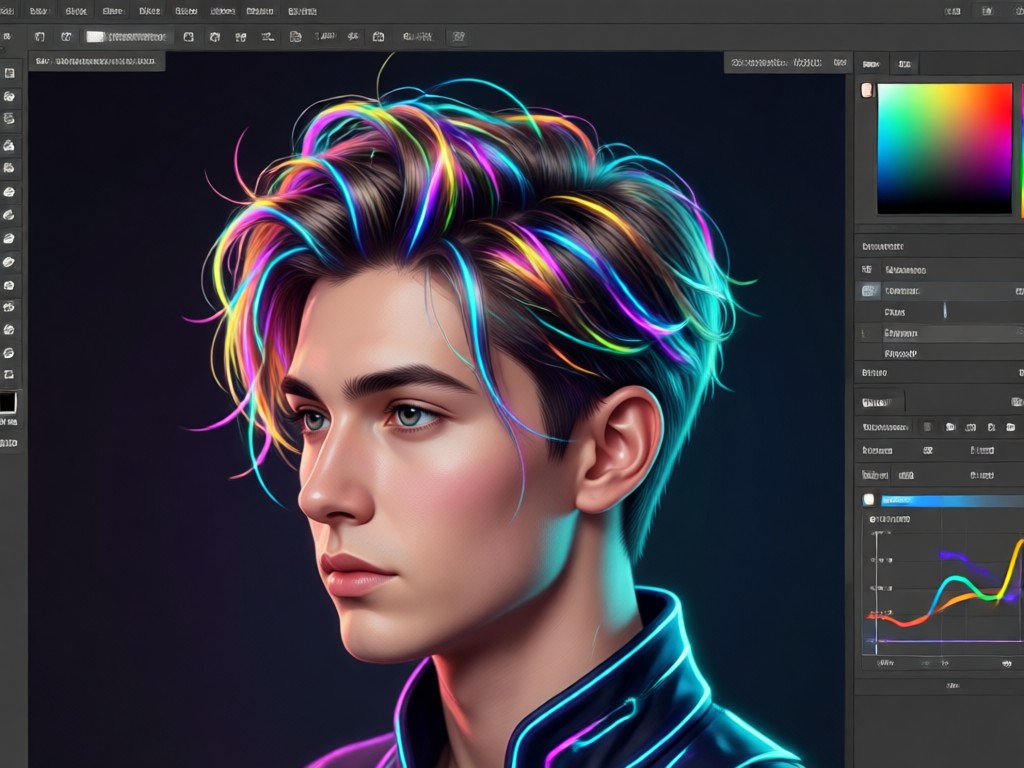The image size is (1024, 768).
Task: Click the vertical hue strip beside the color field
Action: click(1021, 149)
